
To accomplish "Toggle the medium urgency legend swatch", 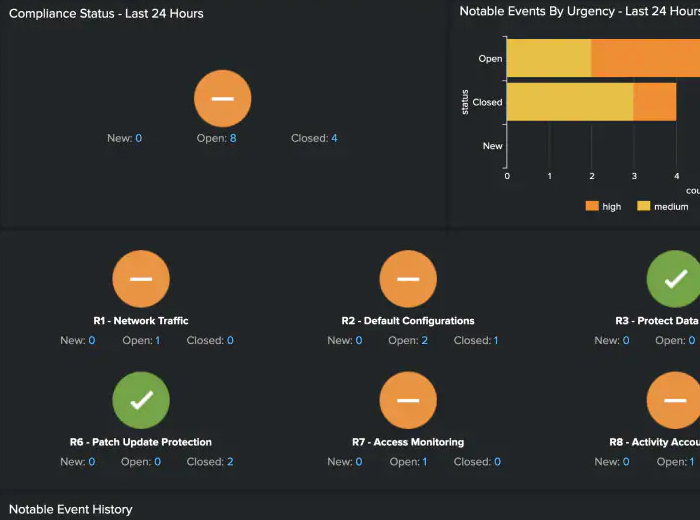I will [644, 206].
